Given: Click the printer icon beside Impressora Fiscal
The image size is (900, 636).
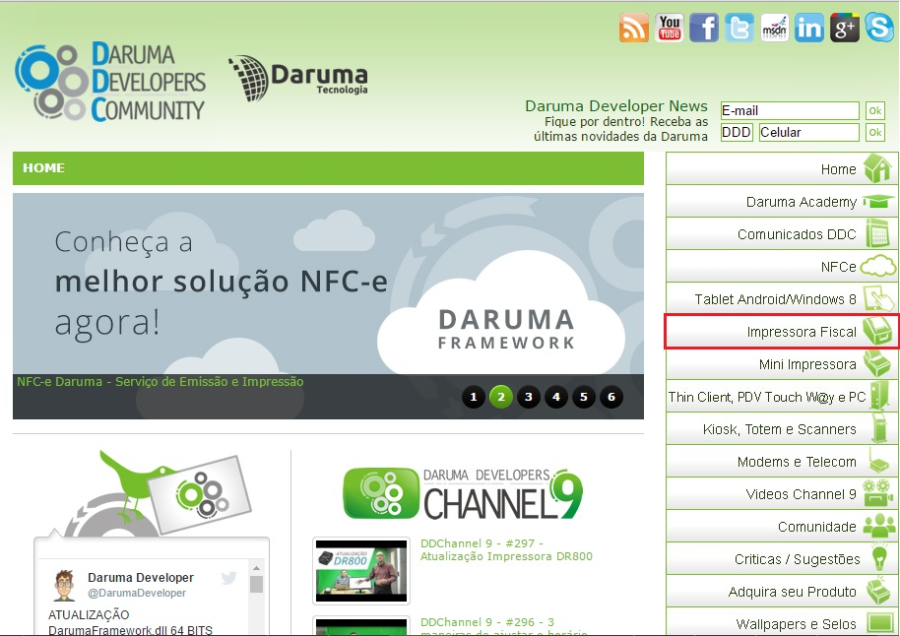Looking at the screenshot, I should click(877, 331).
